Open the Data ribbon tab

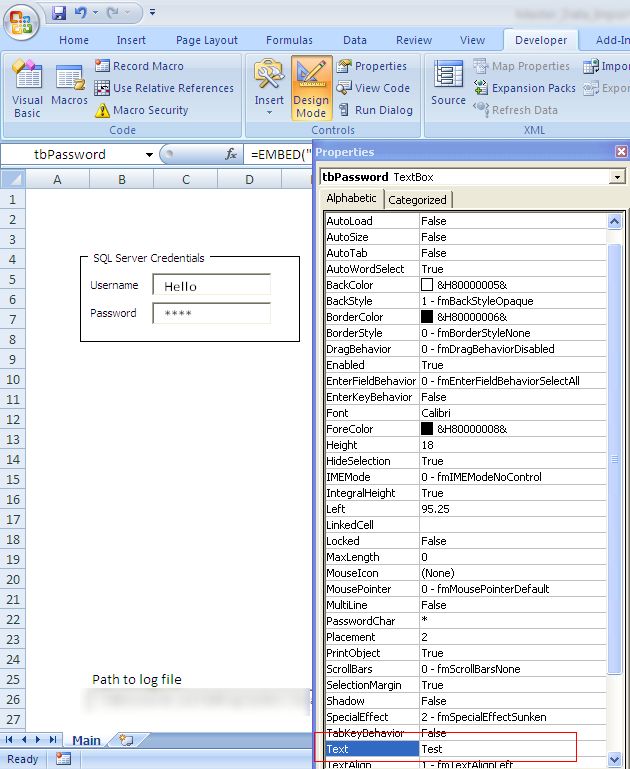pos(354,40)
